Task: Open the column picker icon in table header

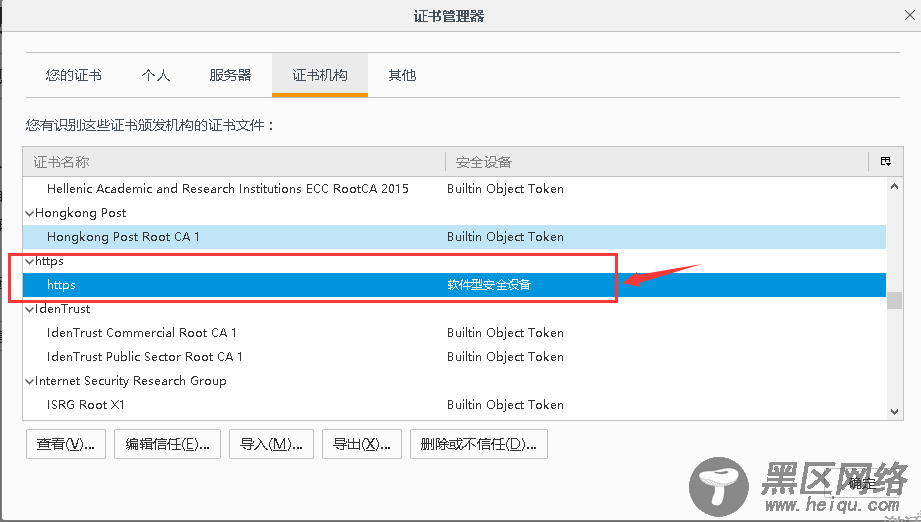Action: point(886,161)
